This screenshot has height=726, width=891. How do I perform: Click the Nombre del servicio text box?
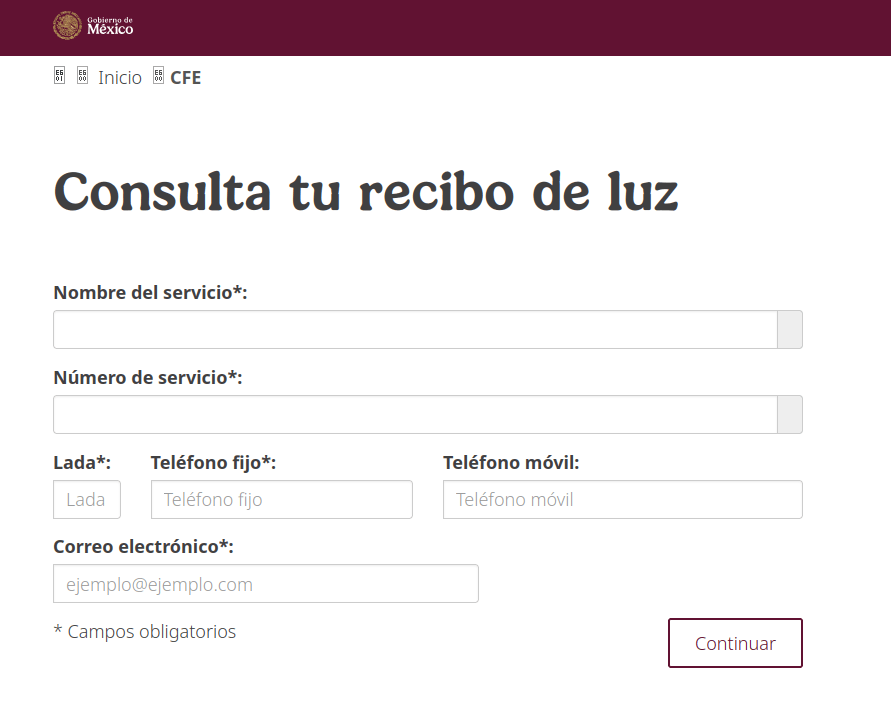pos(414,329)
